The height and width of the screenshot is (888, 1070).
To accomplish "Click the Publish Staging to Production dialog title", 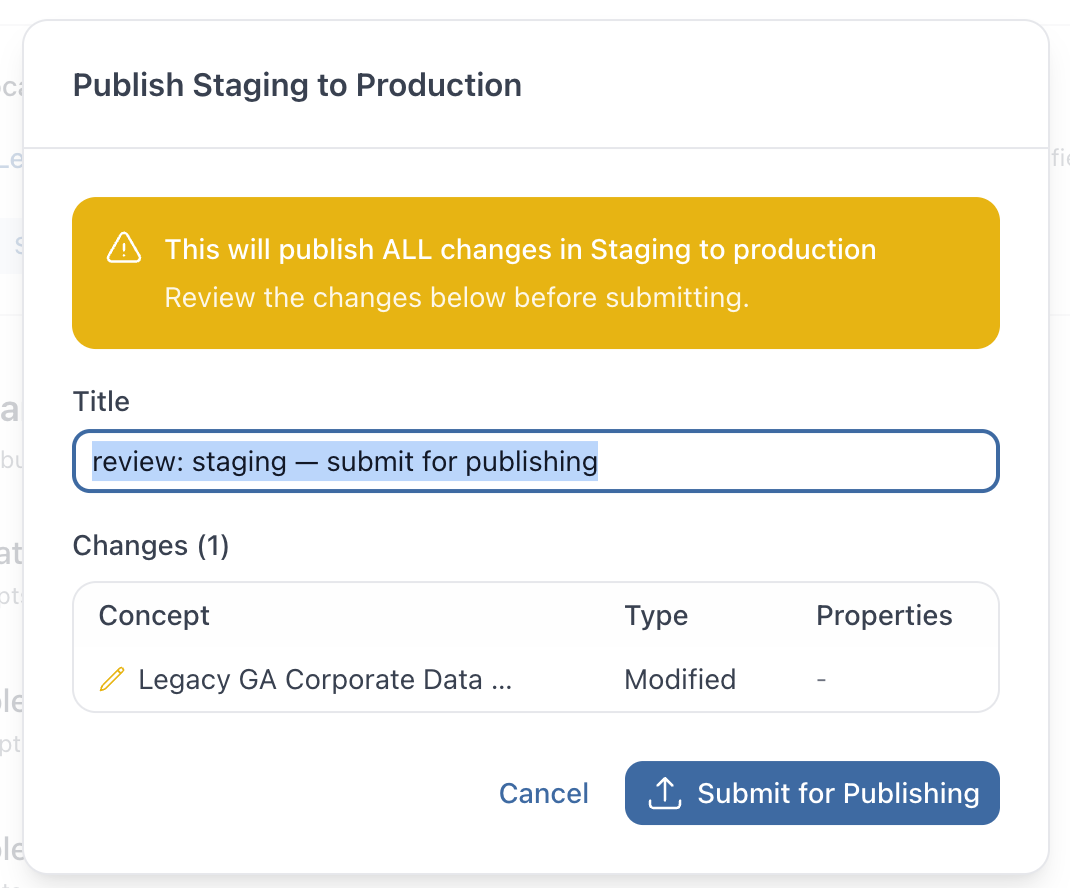I will tap(296, 85).
